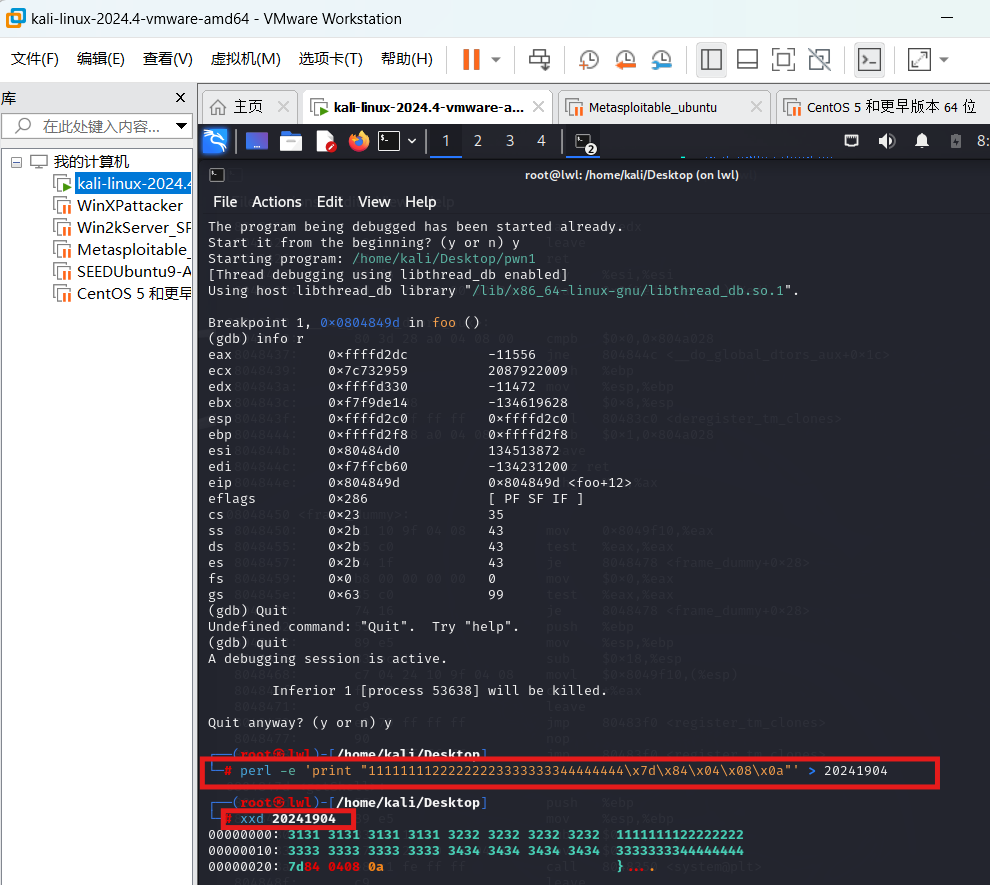Viewport: 990px width, 885px height.
Task: Select SEEDUbuntu9 in the library
Action: (x=134, y=272)
